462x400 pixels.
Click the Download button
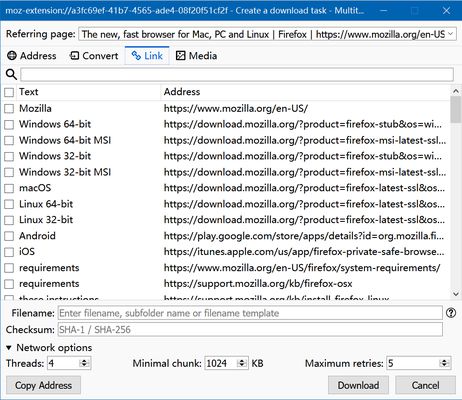pos(358,385)
